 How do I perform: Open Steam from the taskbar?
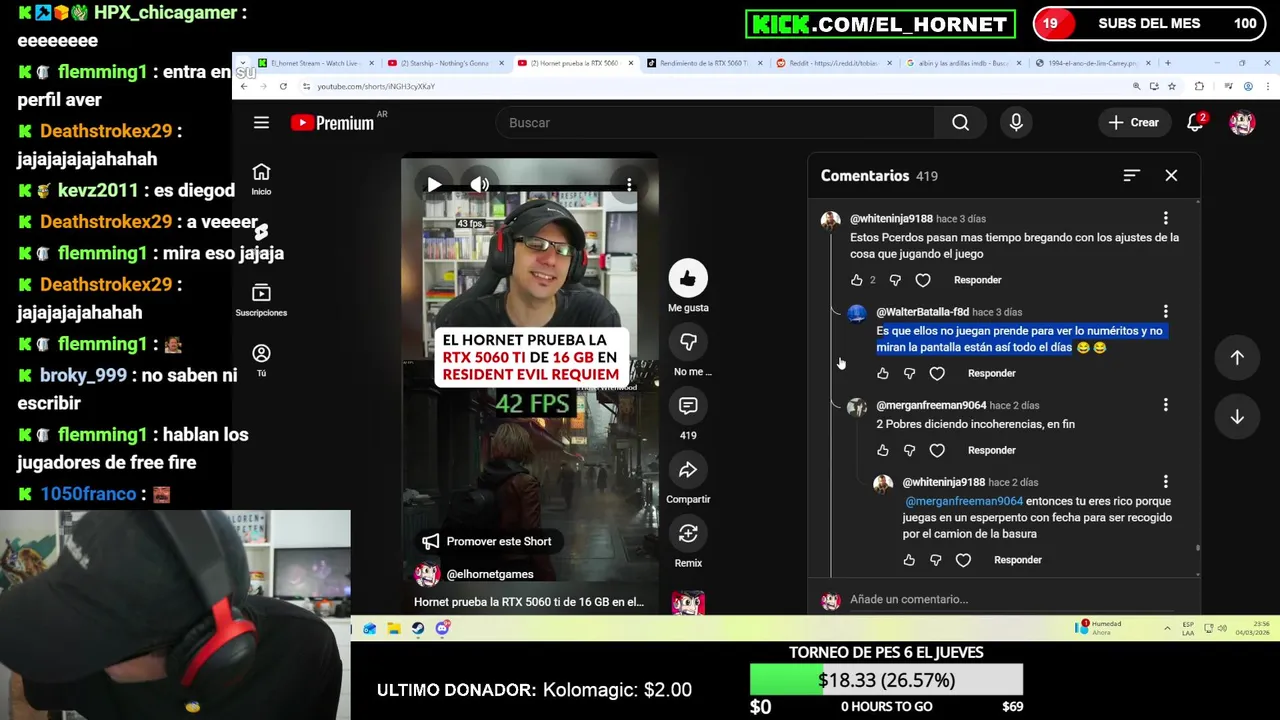[x=418, y=628]
